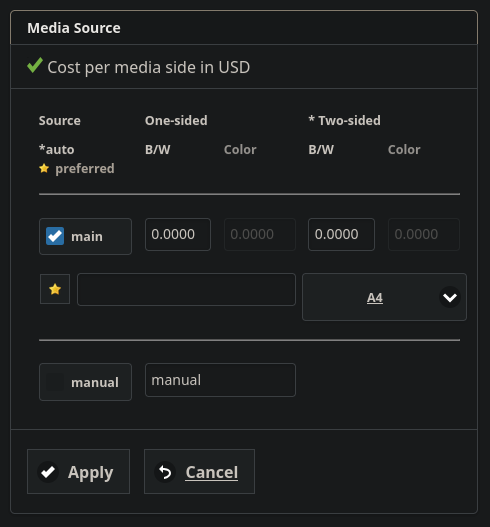Click the manual source name text field

pos(220,380)
